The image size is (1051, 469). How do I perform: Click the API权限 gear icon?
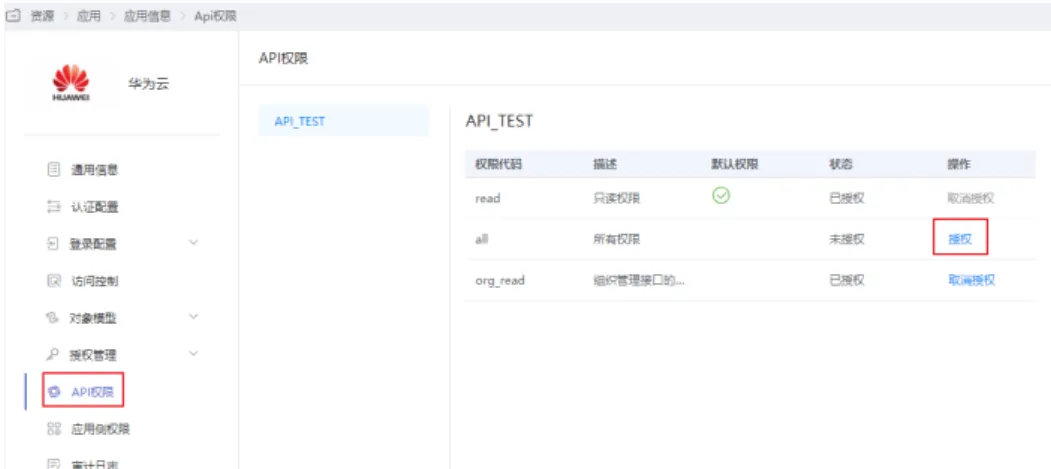[55, 392]
